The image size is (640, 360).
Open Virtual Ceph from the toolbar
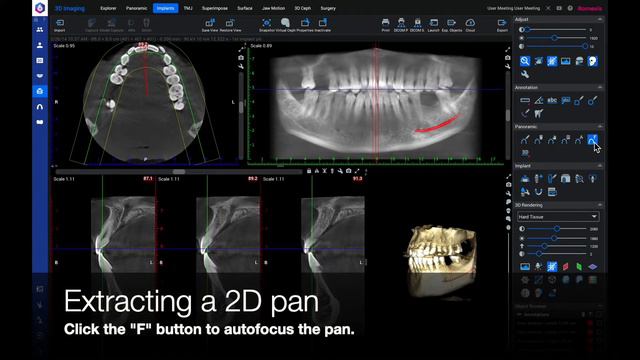[x=286, y=25]
